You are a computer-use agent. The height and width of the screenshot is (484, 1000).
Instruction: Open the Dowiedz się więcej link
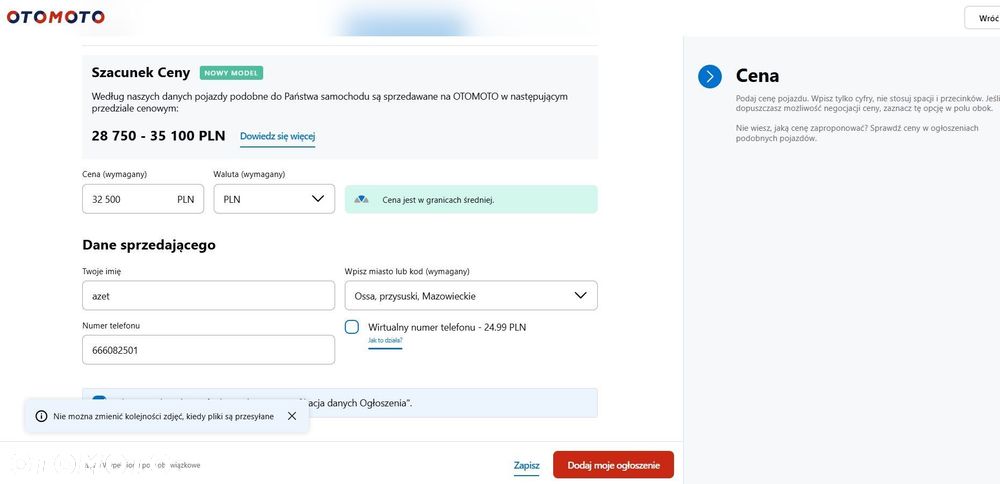277,136
